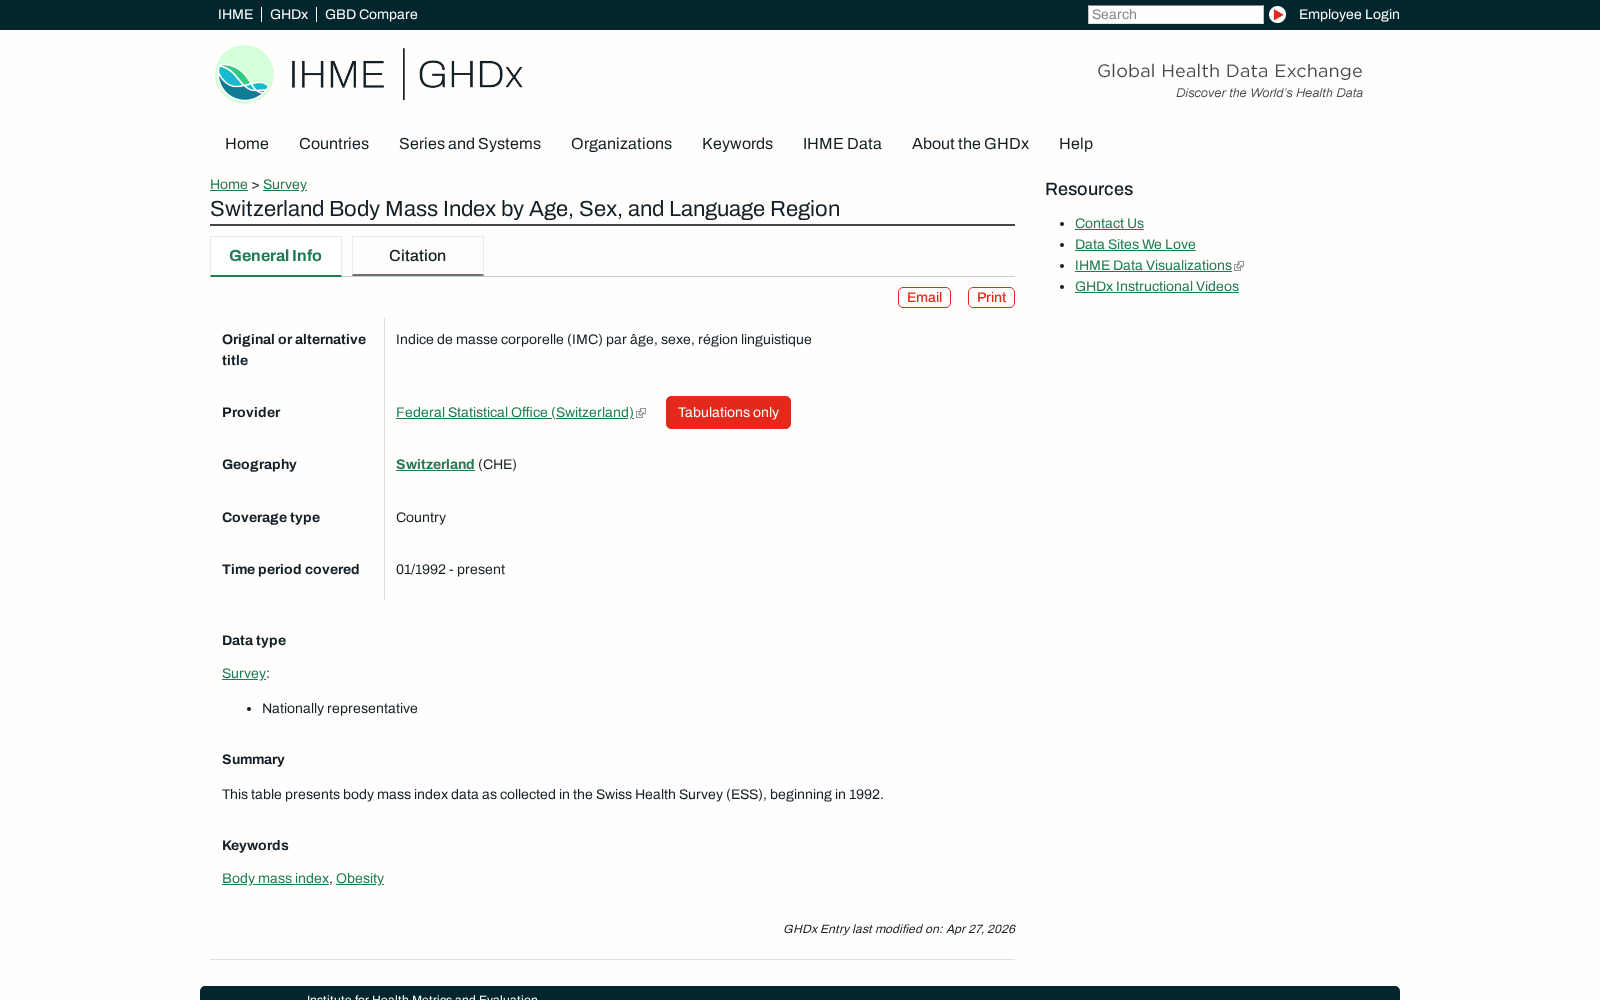Open Employee Login link
The width and height of the screenshot is (1600, 1000).
(1349, 14)
